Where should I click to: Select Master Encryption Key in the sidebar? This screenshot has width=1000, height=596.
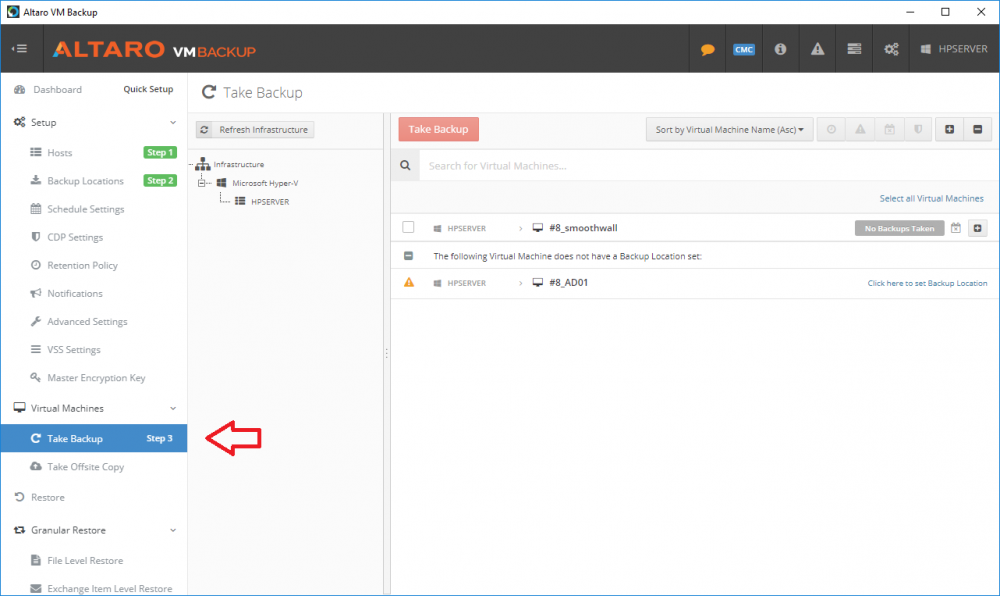96,377
